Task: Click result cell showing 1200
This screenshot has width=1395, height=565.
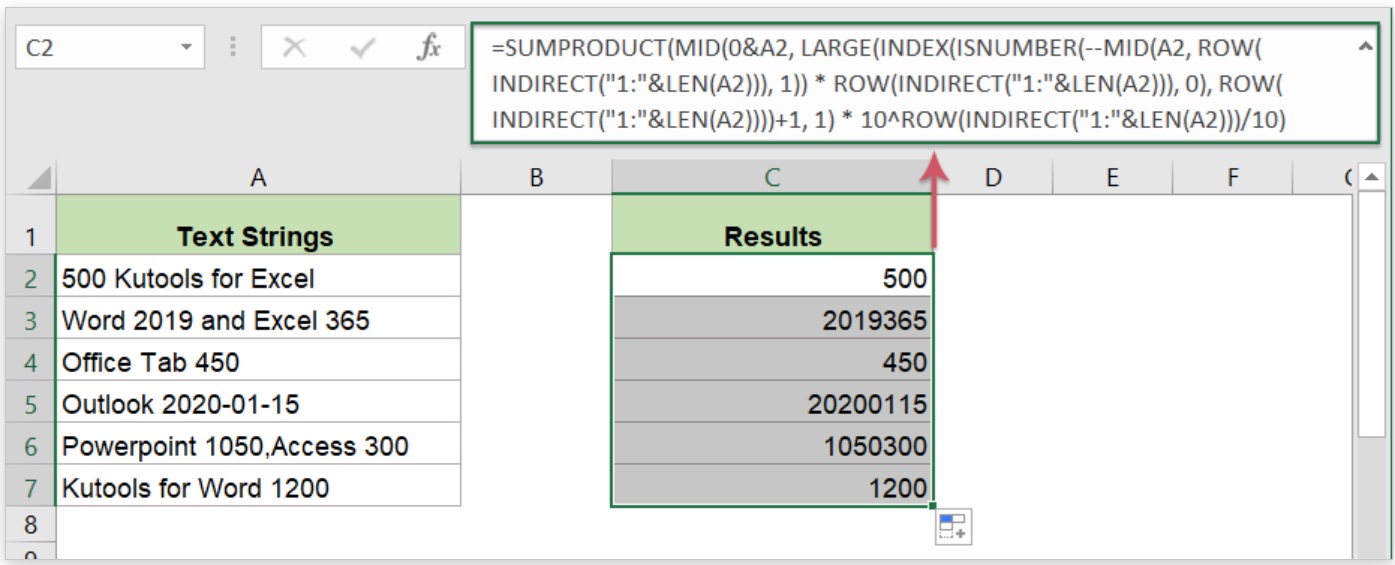Action: [772, 486]
